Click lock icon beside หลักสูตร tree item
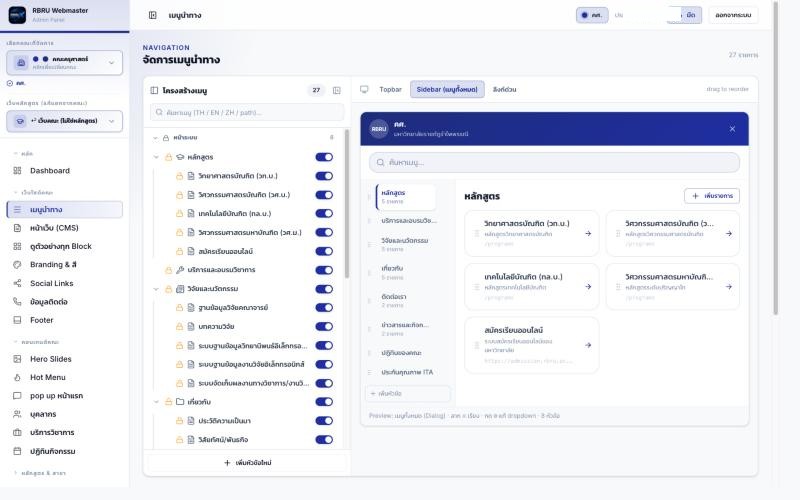 point(168,157)
